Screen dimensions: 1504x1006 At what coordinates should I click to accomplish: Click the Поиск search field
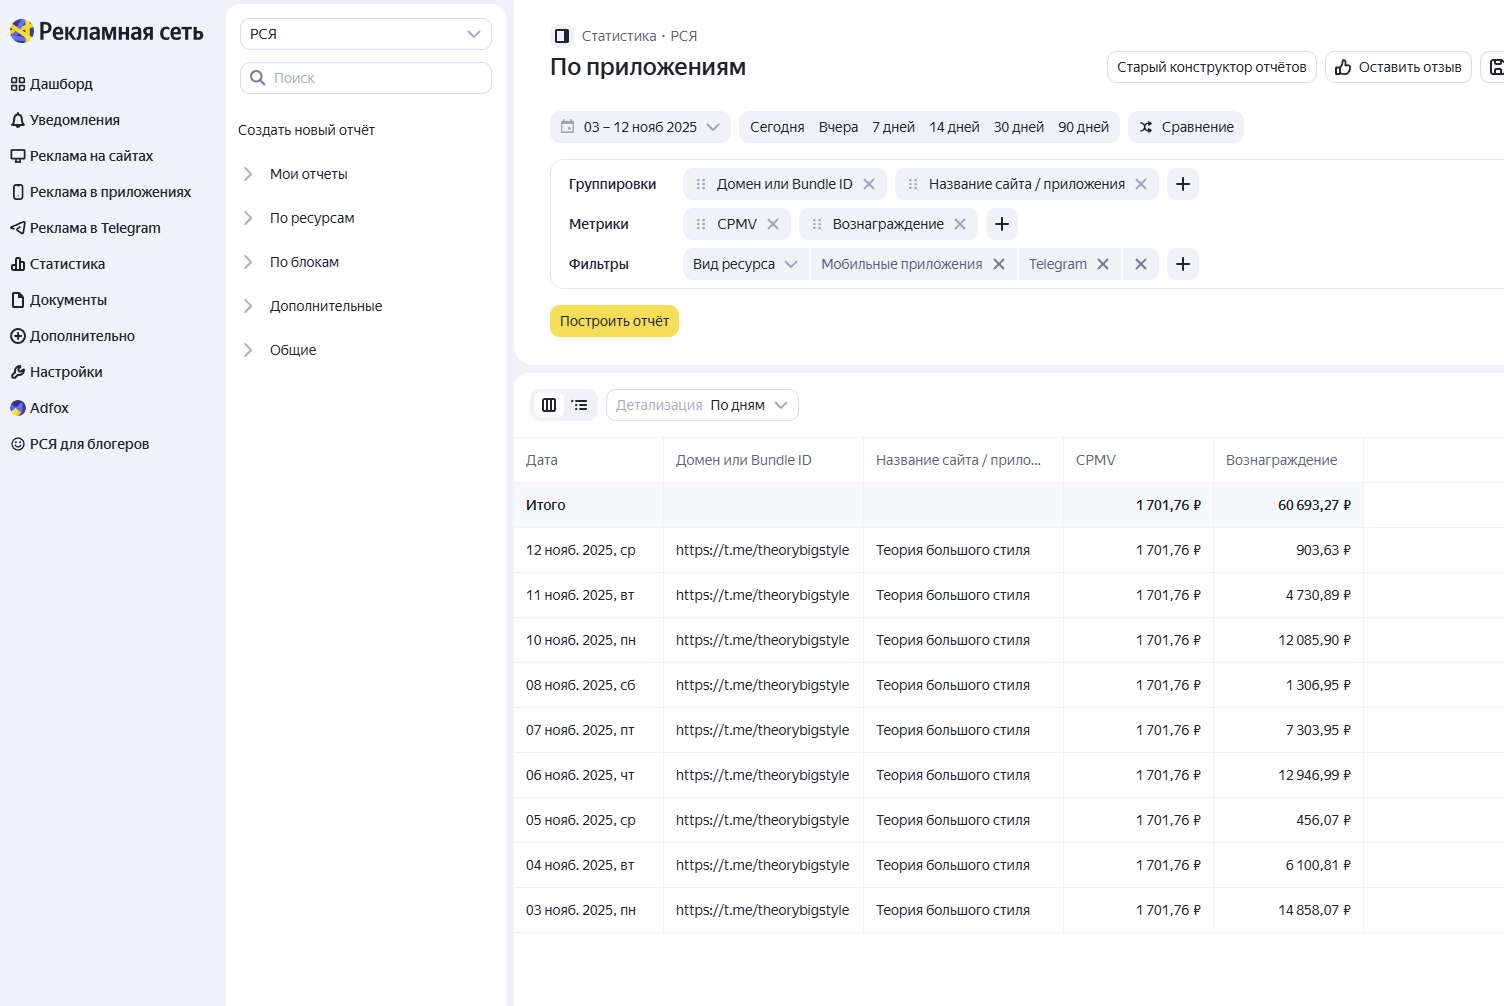pyautogui.click(x=365, y=78)
